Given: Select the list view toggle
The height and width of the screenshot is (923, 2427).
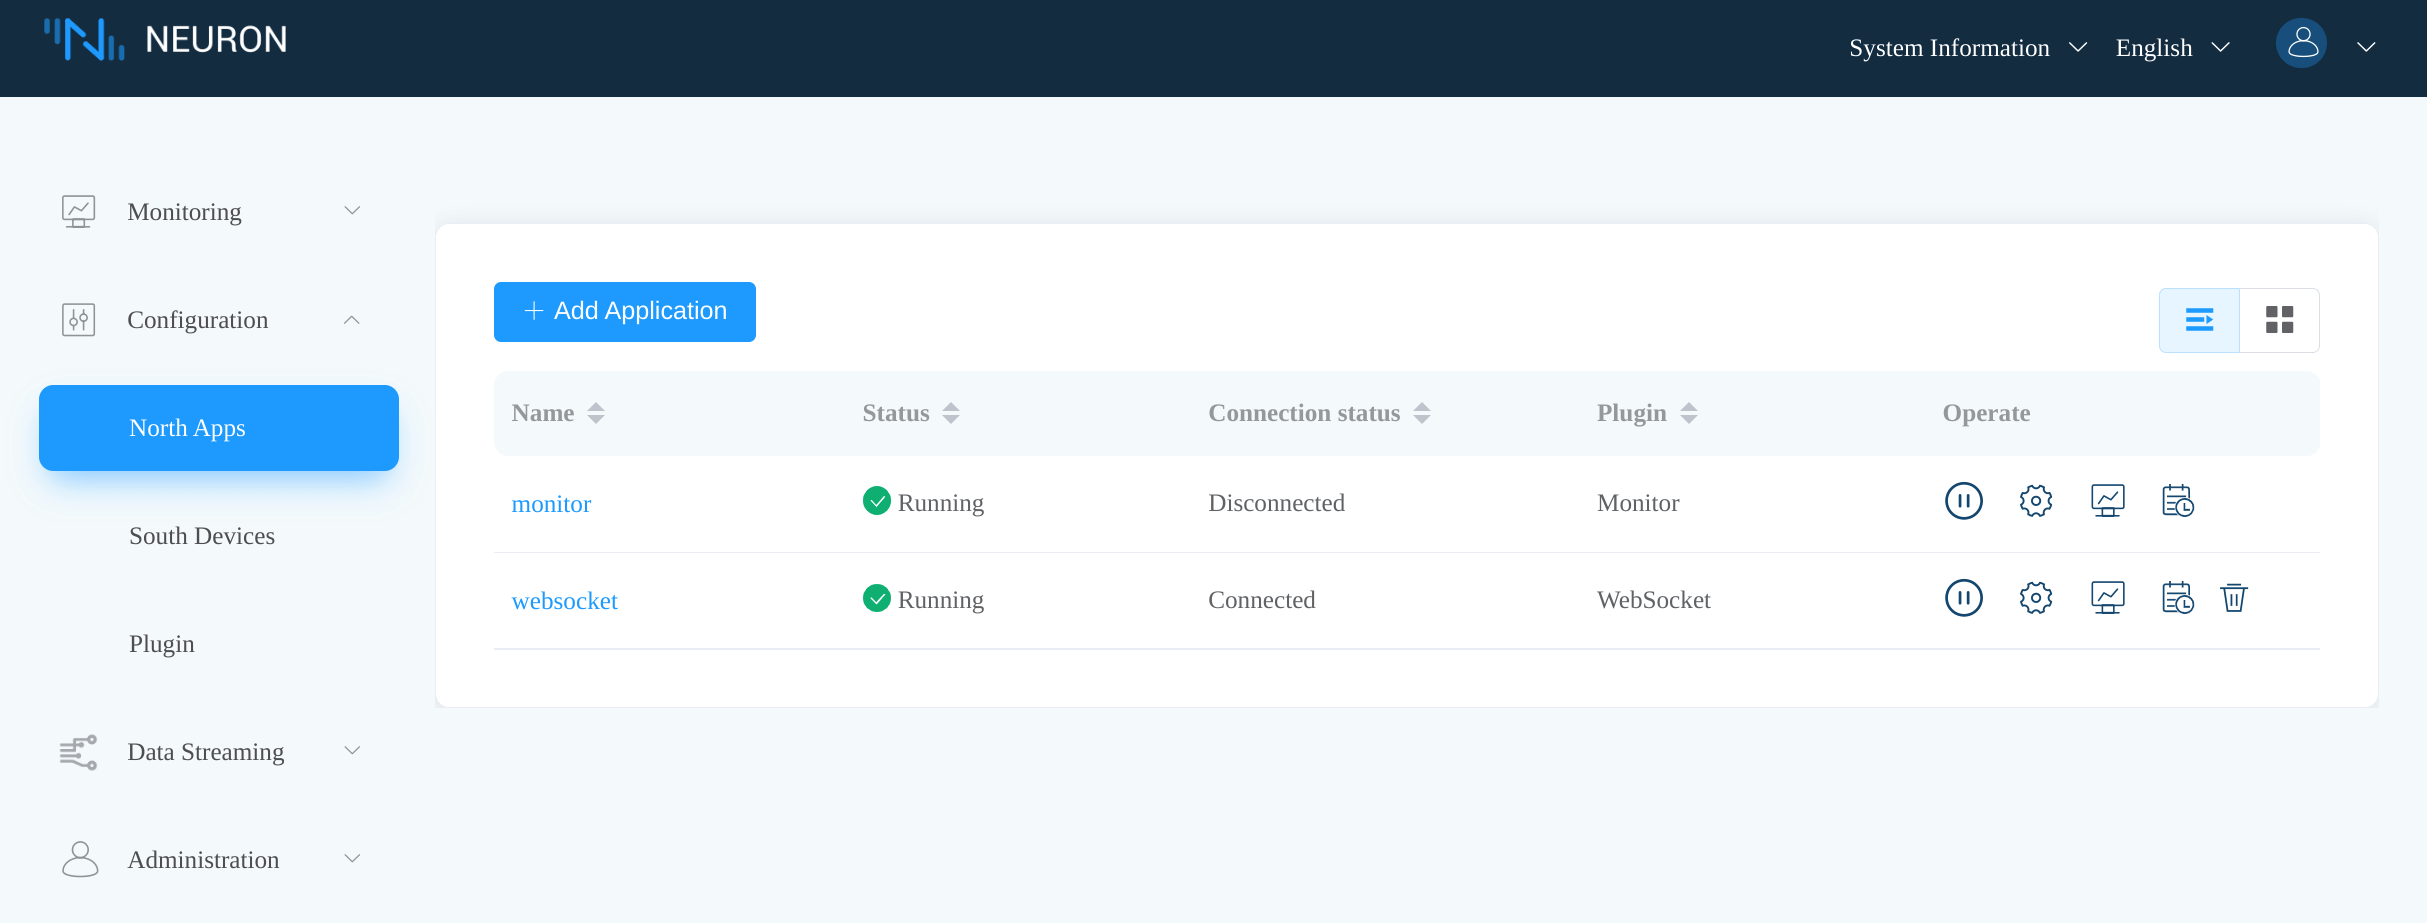Looking at the screenshot, I should [x=2199, y=320].
